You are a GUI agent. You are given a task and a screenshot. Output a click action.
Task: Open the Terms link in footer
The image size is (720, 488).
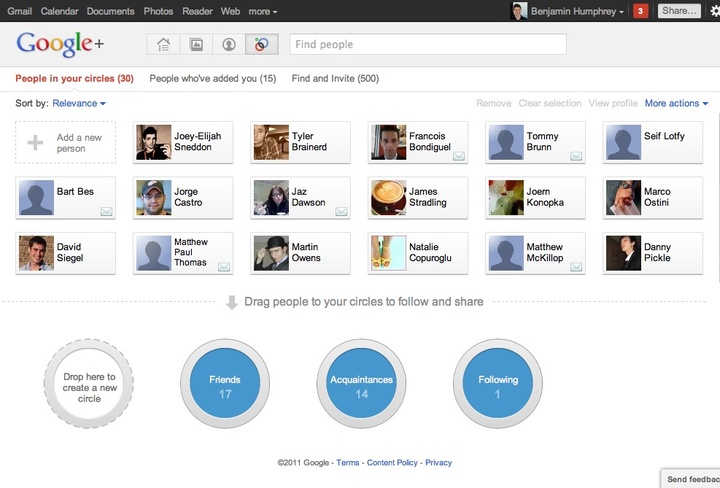(x=348, y=463)
